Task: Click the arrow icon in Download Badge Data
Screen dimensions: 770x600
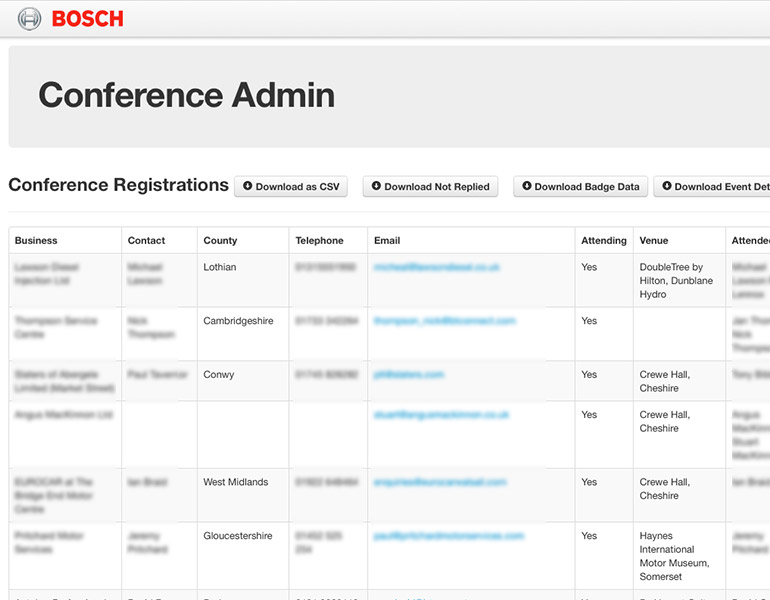Action: click(526, 186)
